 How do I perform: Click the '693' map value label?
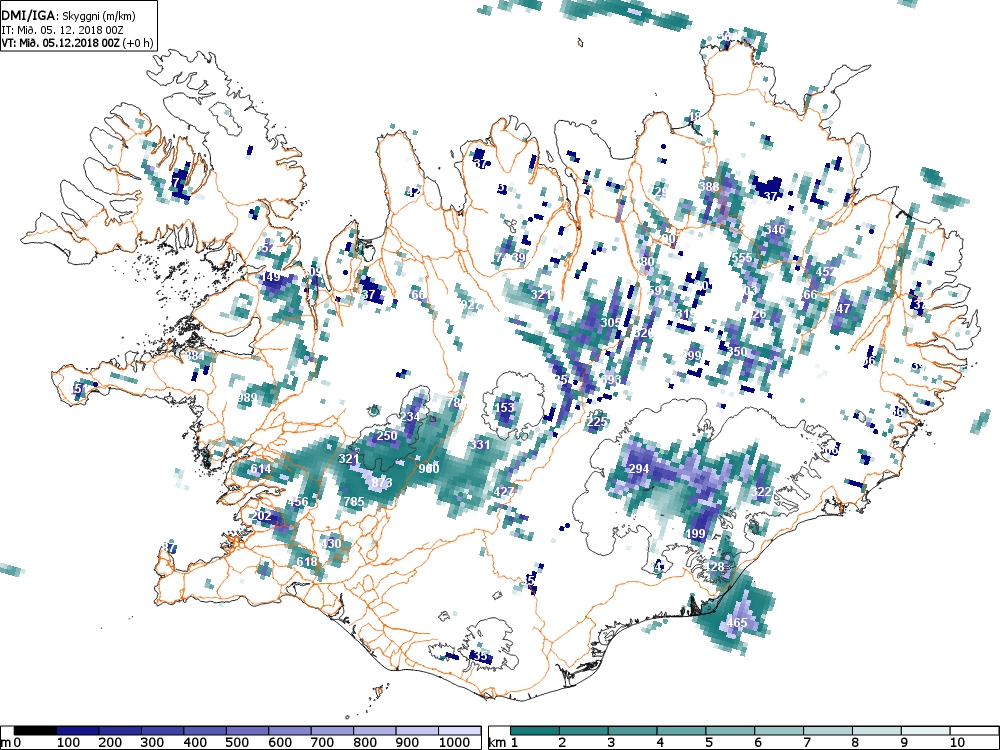click(611, 379)
